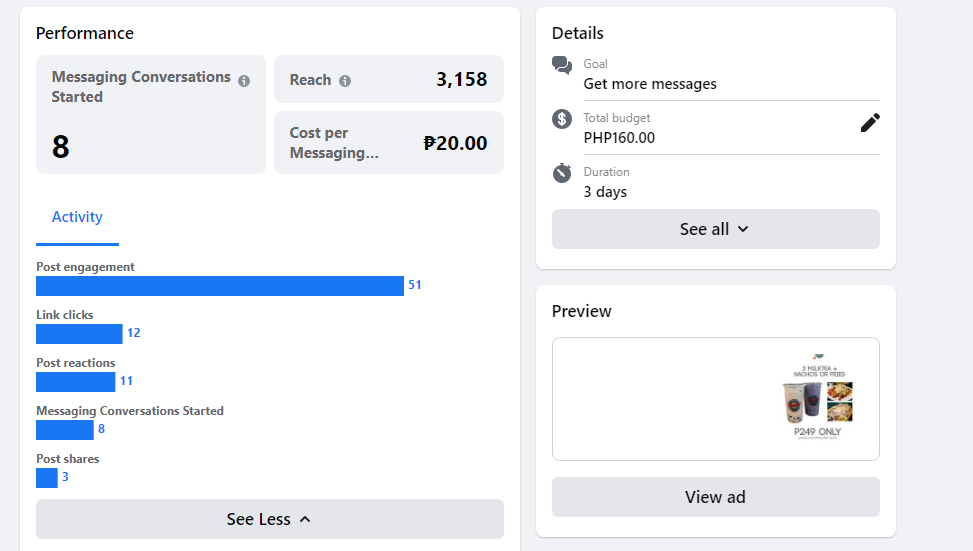Viewport: 973px width, 551px height.
Task: Click the Post shares bar
Action: coord(47,478)
